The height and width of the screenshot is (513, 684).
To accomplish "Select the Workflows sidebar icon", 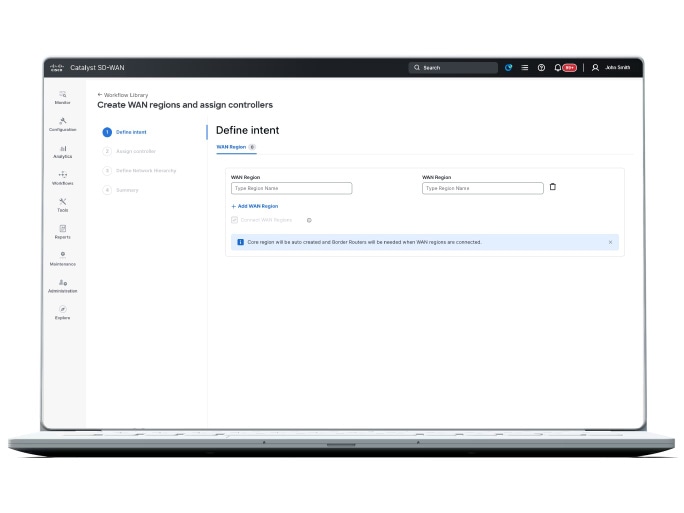I will 63,177.
